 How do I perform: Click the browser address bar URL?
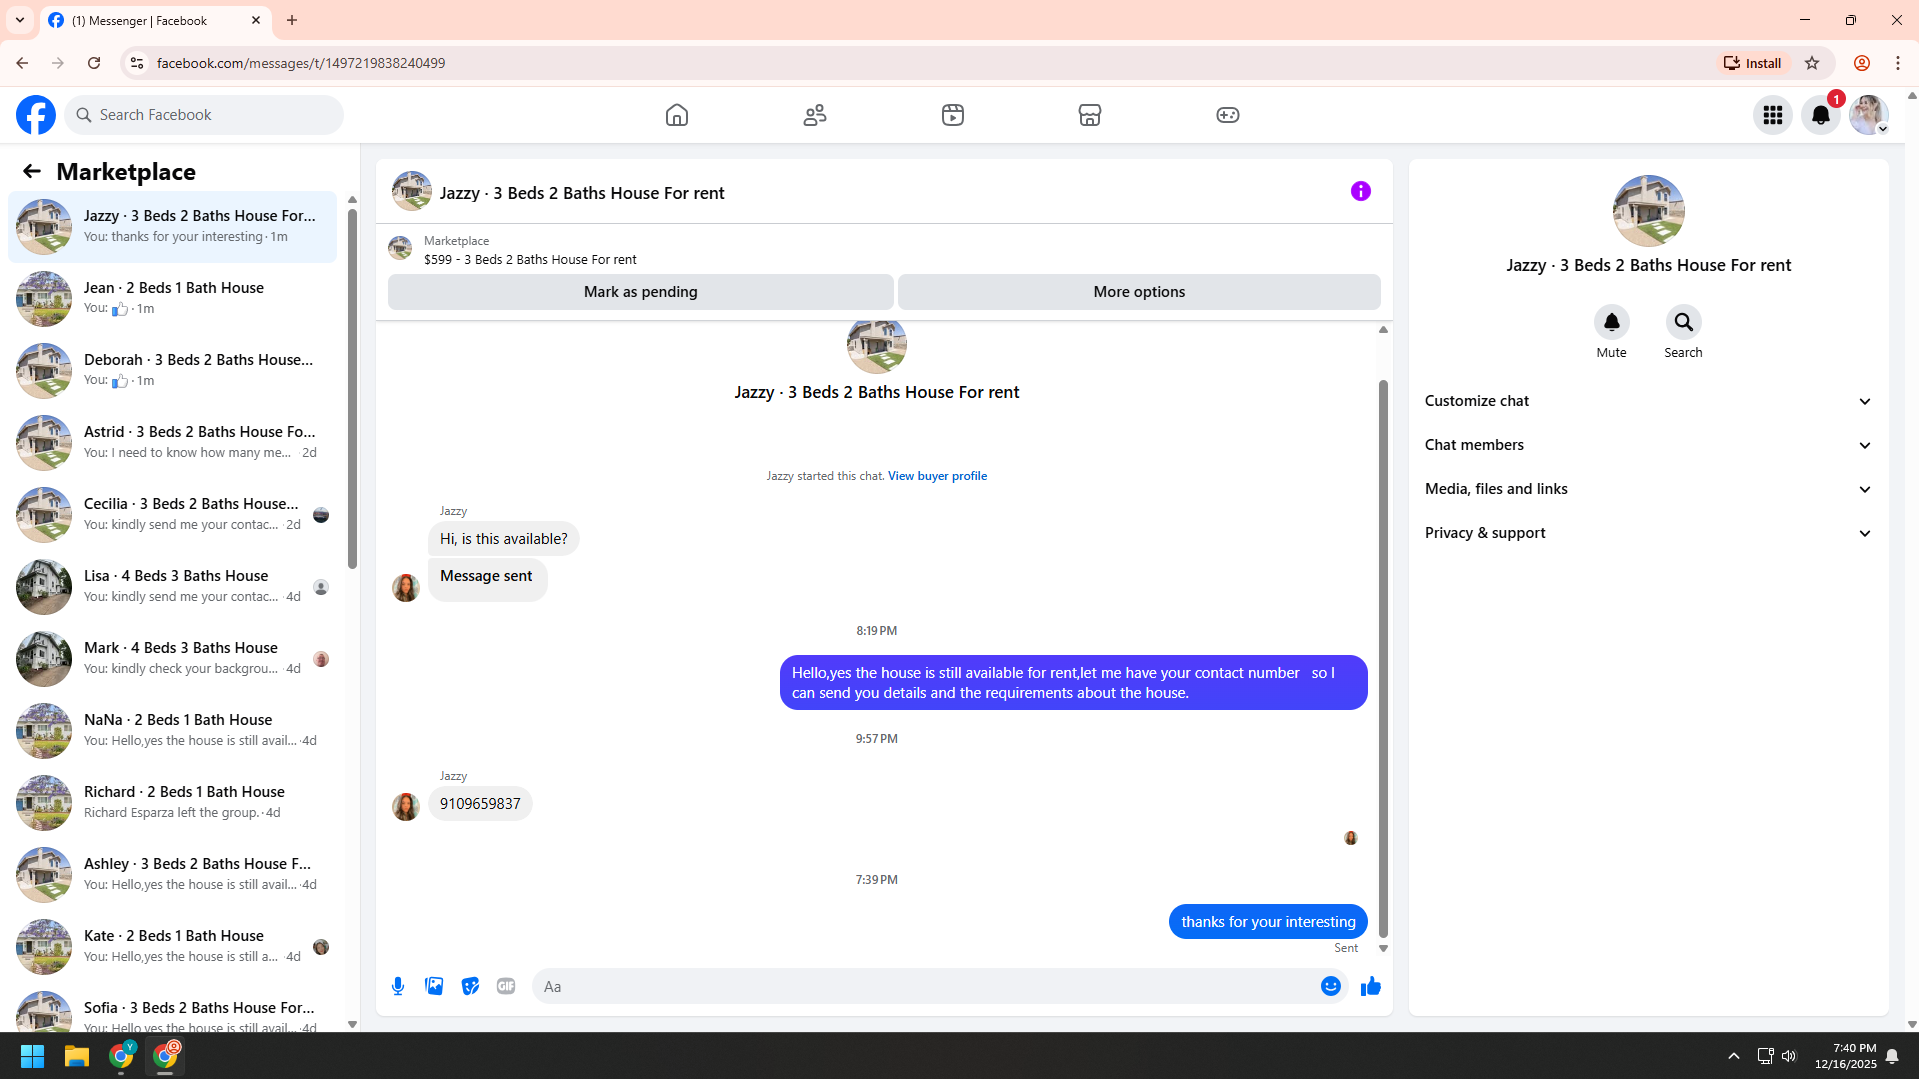click(301, 63)
